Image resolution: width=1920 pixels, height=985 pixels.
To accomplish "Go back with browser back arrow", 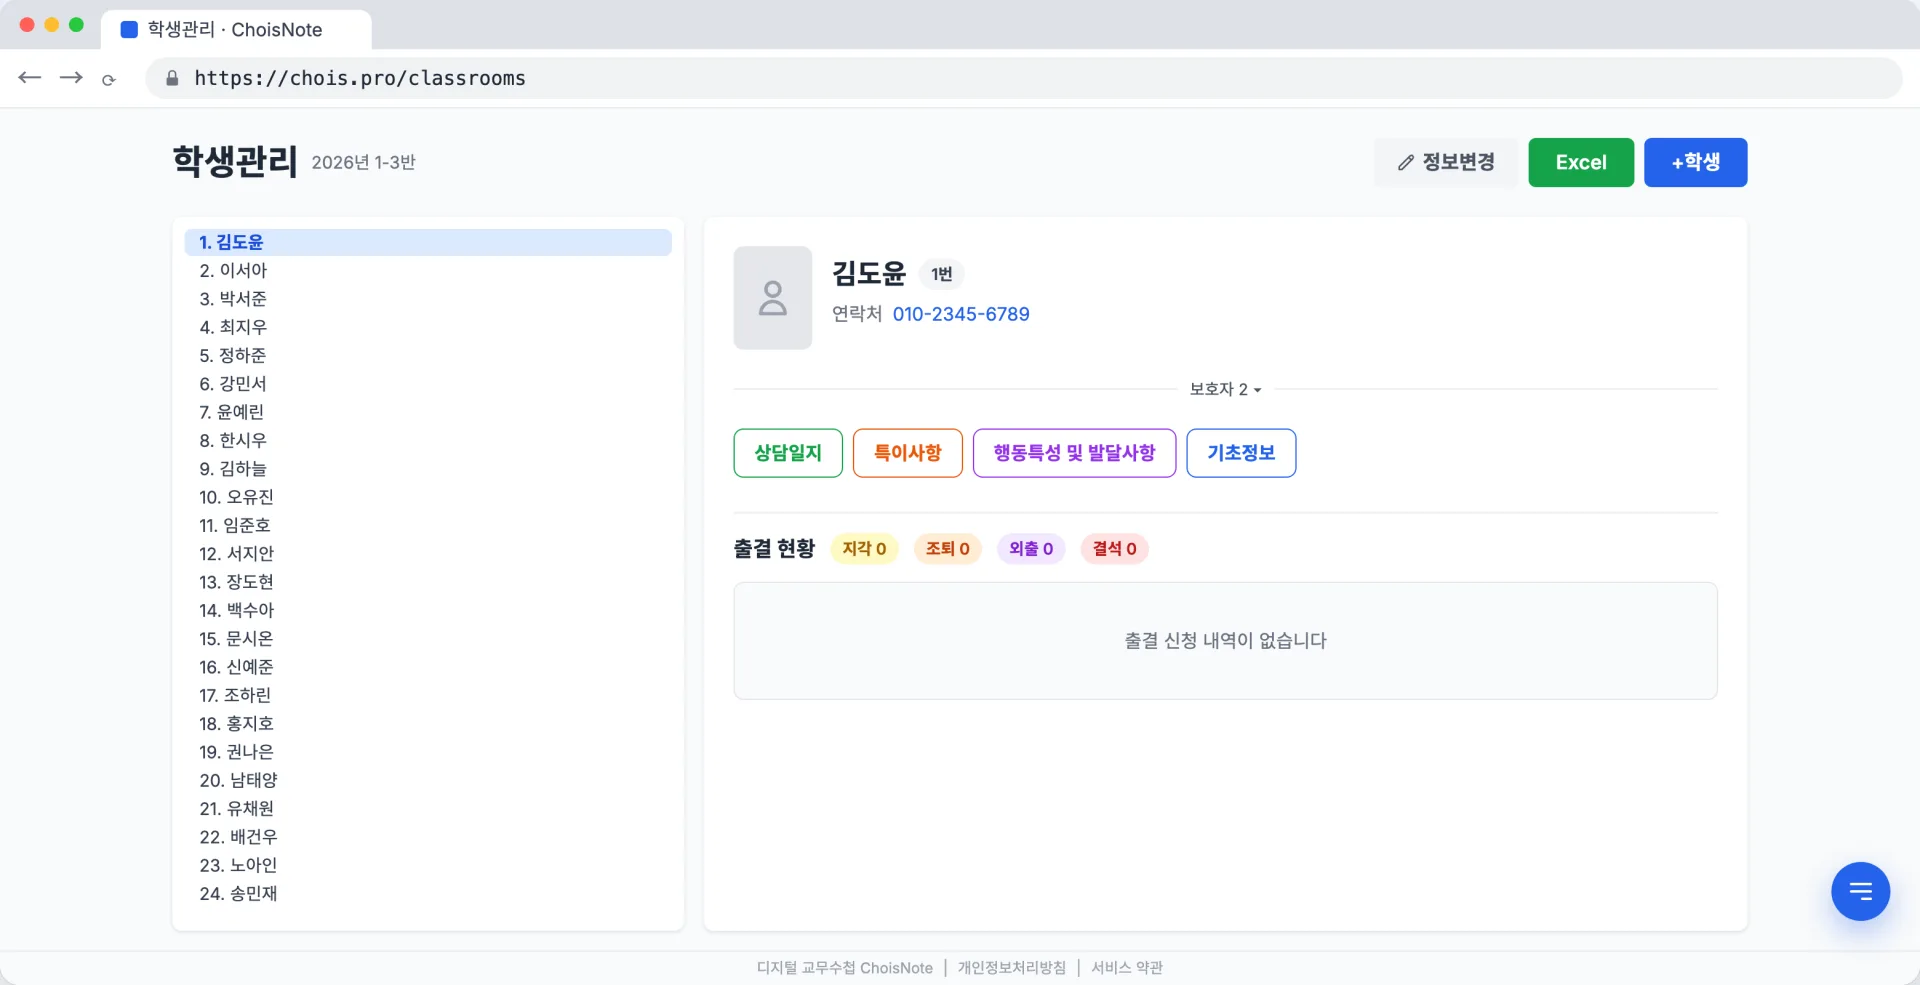I will (30, 78).
